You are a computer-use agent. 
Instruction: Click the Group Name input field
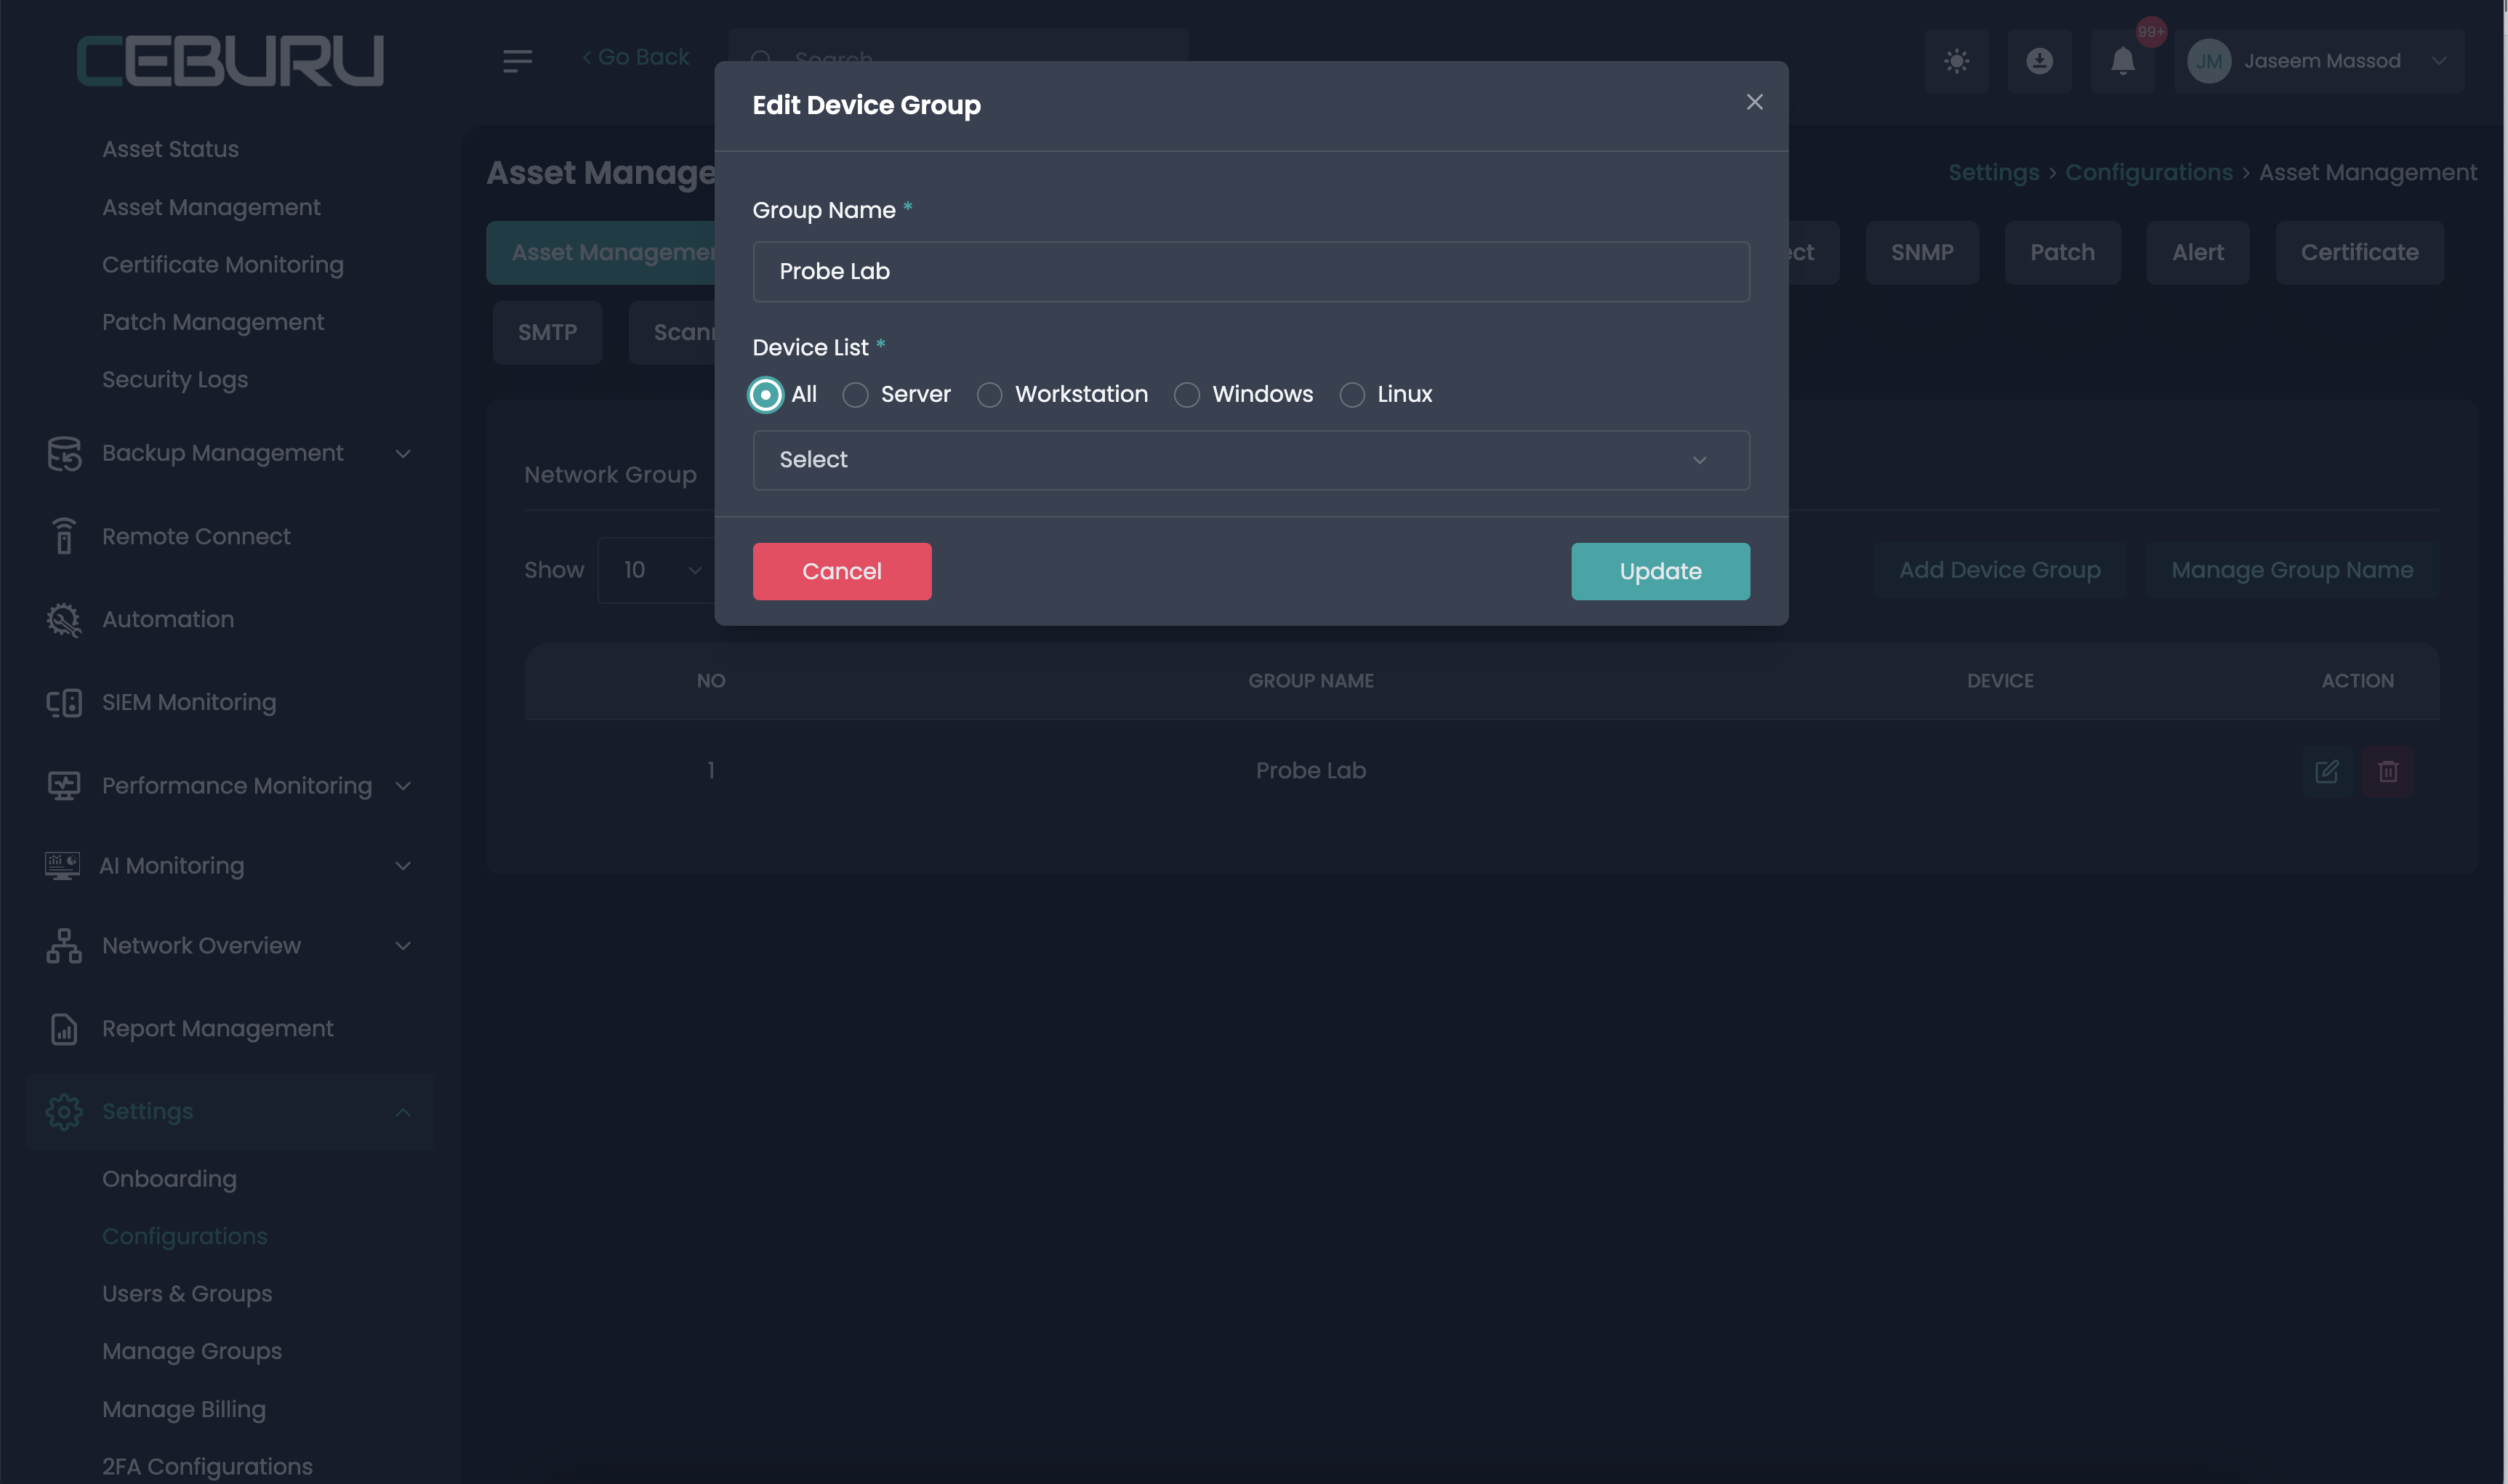[1250, 271]
